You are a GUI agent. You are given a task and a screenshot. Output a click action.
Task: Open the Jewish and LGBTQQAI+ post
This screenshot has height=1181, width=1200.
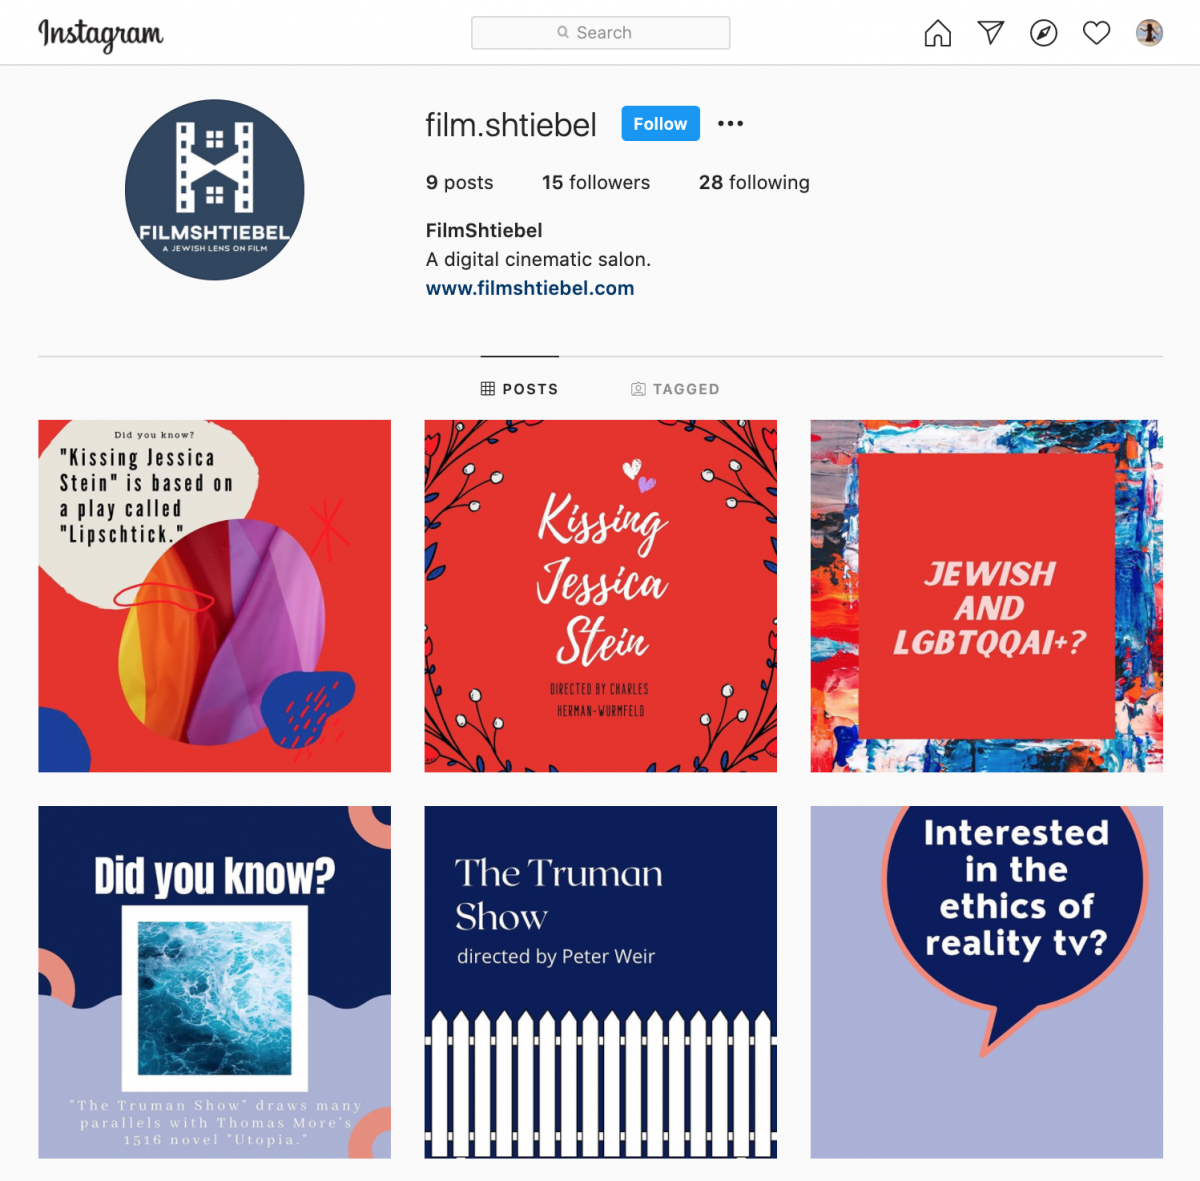(986, 596)
